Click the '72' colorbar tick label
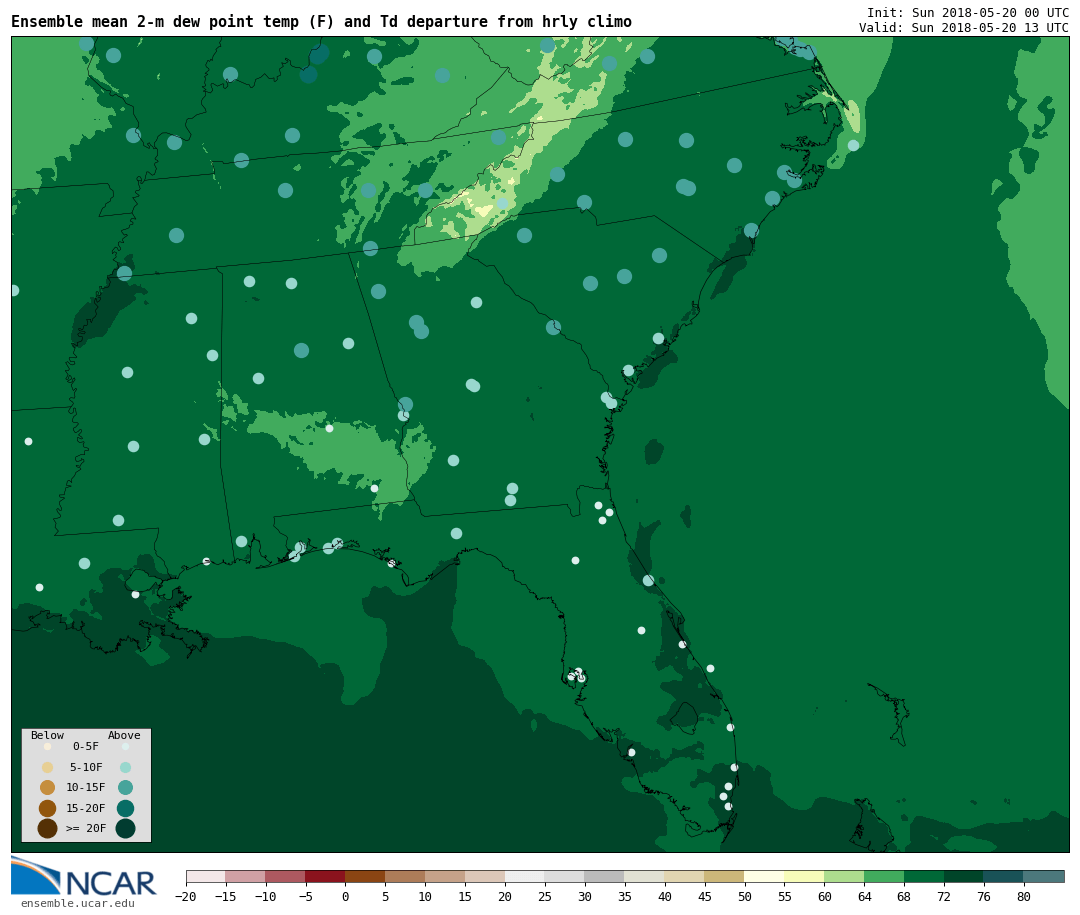Image resolution: width=1080 pixels, height=915 pixels. [944, 896]
